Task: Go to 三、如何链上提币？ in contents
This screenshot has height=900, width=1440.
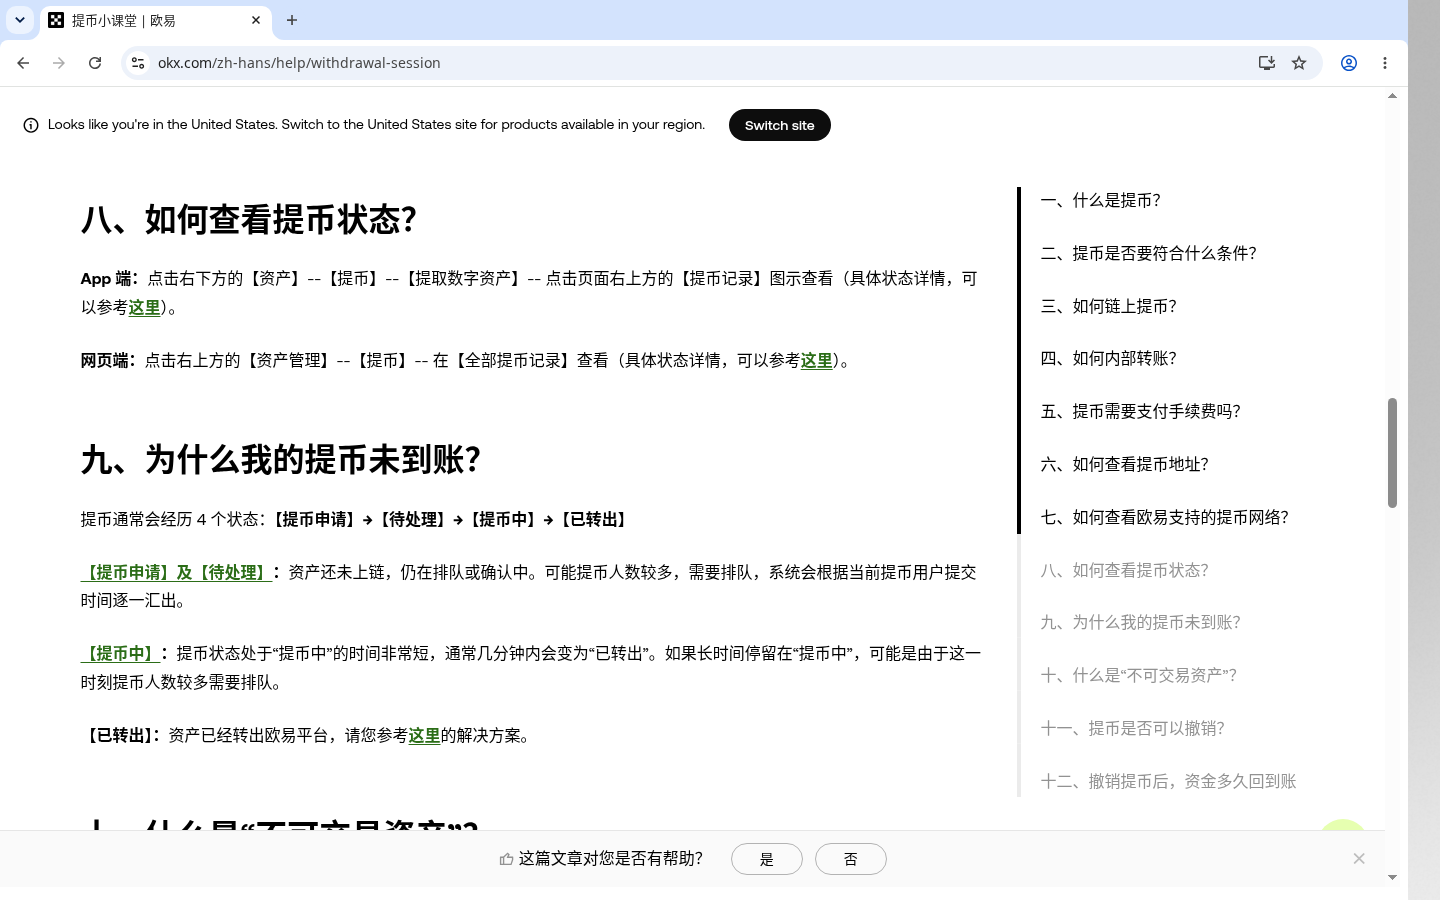Action: (1108, 306)
